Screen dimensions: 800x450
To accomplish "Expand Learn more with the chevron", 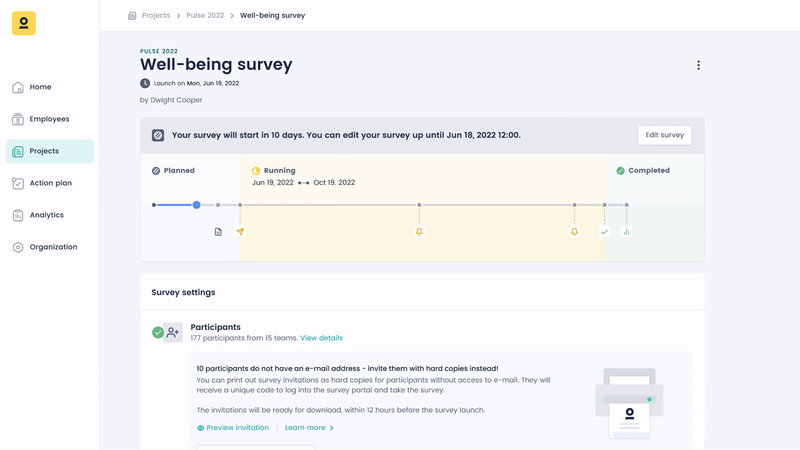I will coord(309,428).
